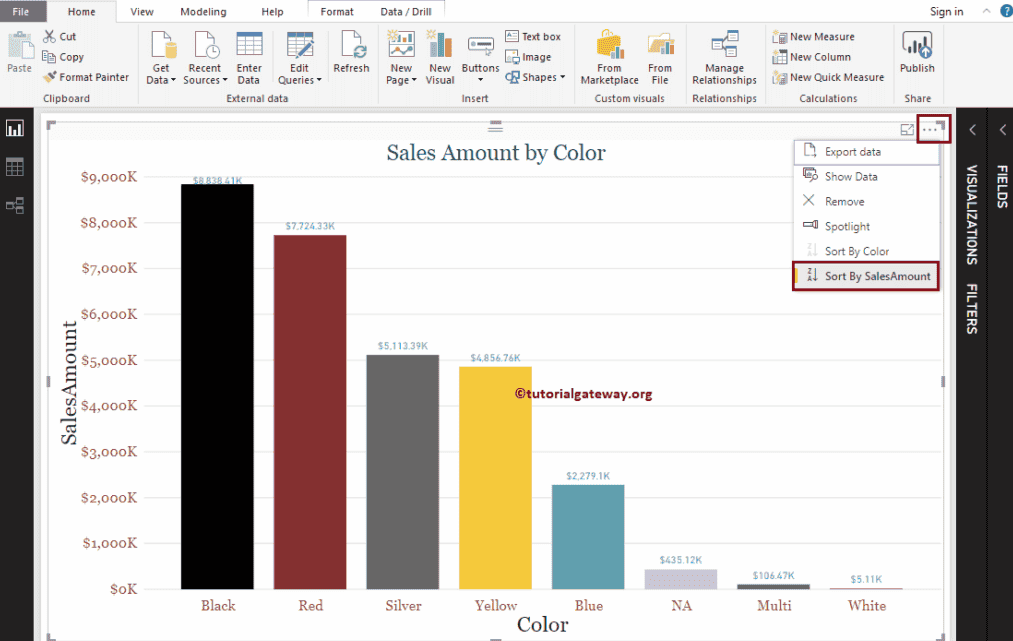This screenshot has height=641, width=1013.
Task: Publish the report
Action: 916,55
